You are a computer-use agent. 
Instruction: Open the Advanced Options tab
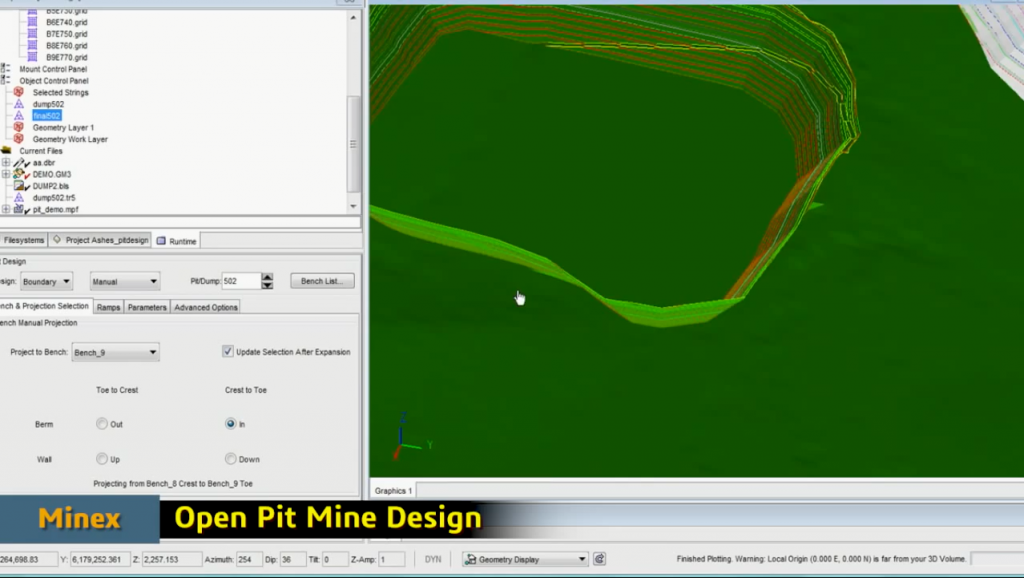point(206,307)
